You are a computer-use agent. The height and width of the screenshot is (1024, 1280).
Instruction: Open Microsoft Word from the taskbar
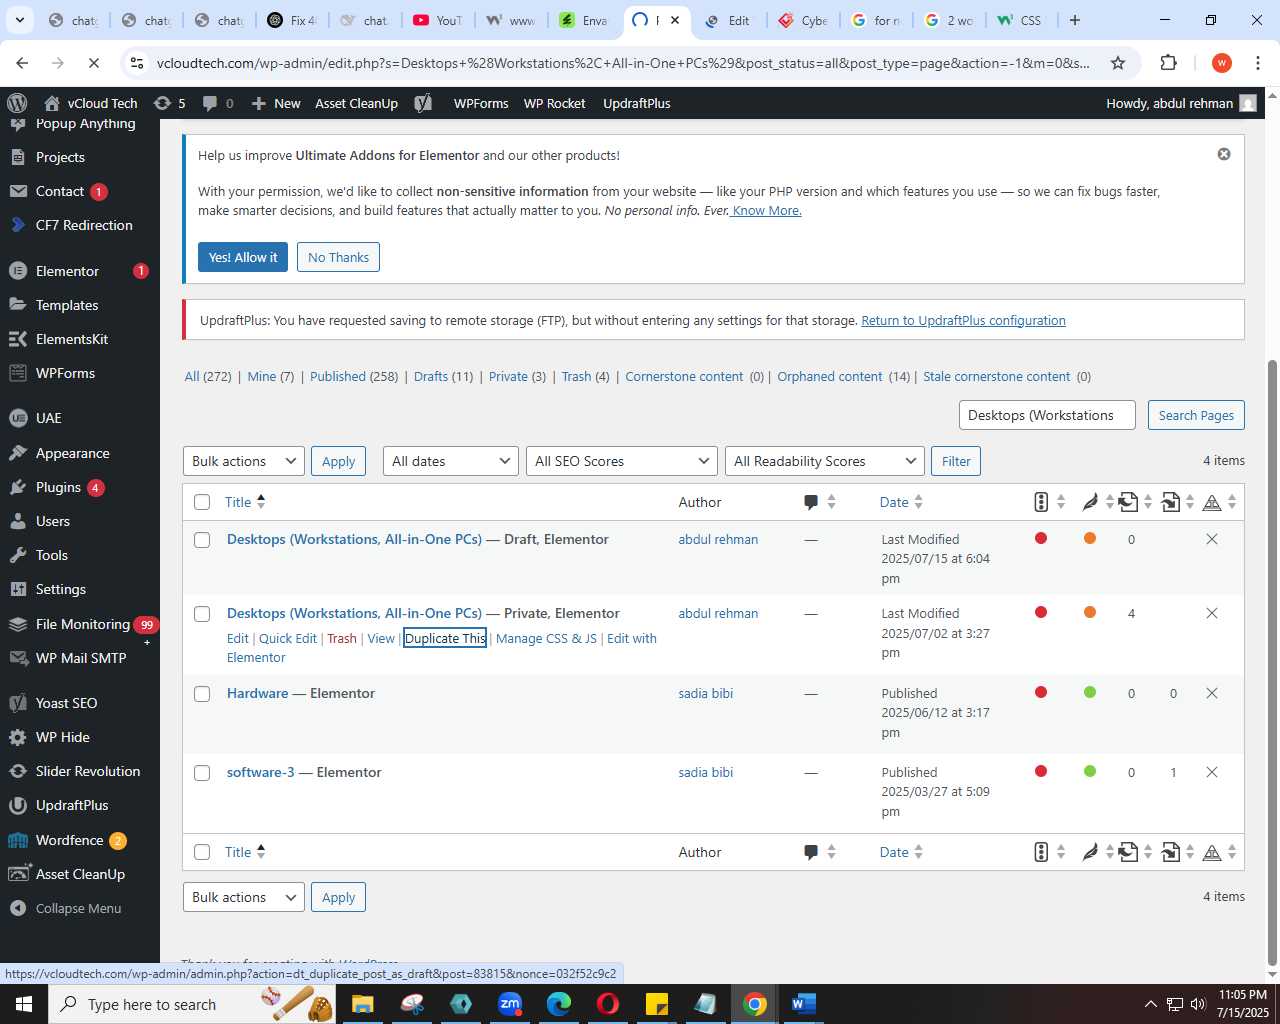(804, 1004)
